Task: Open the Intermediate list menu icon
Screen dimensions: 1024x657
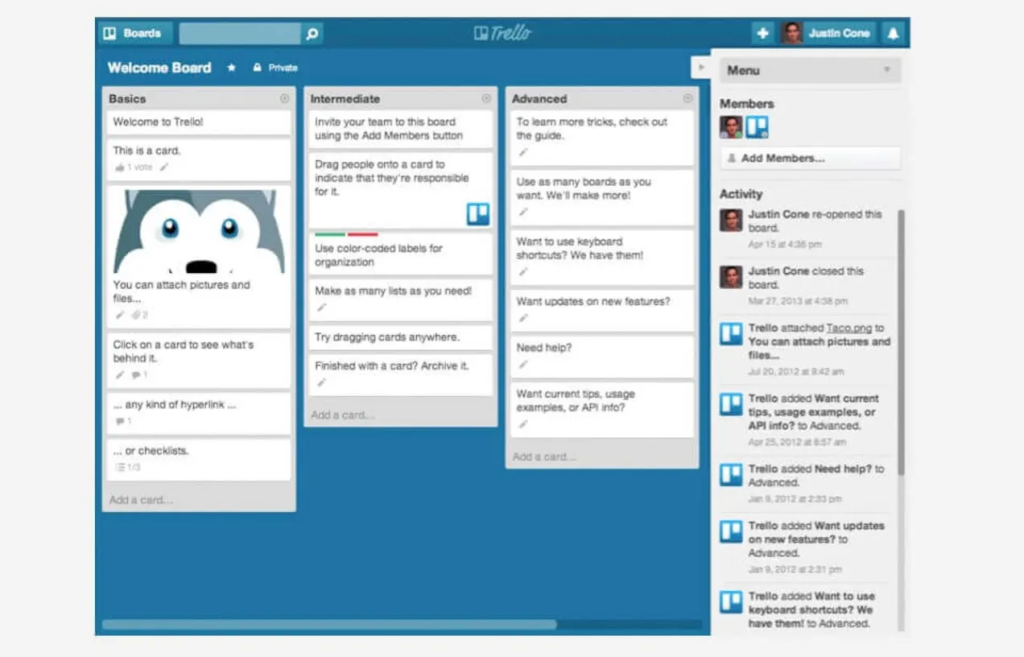Action: click(486, 99)
